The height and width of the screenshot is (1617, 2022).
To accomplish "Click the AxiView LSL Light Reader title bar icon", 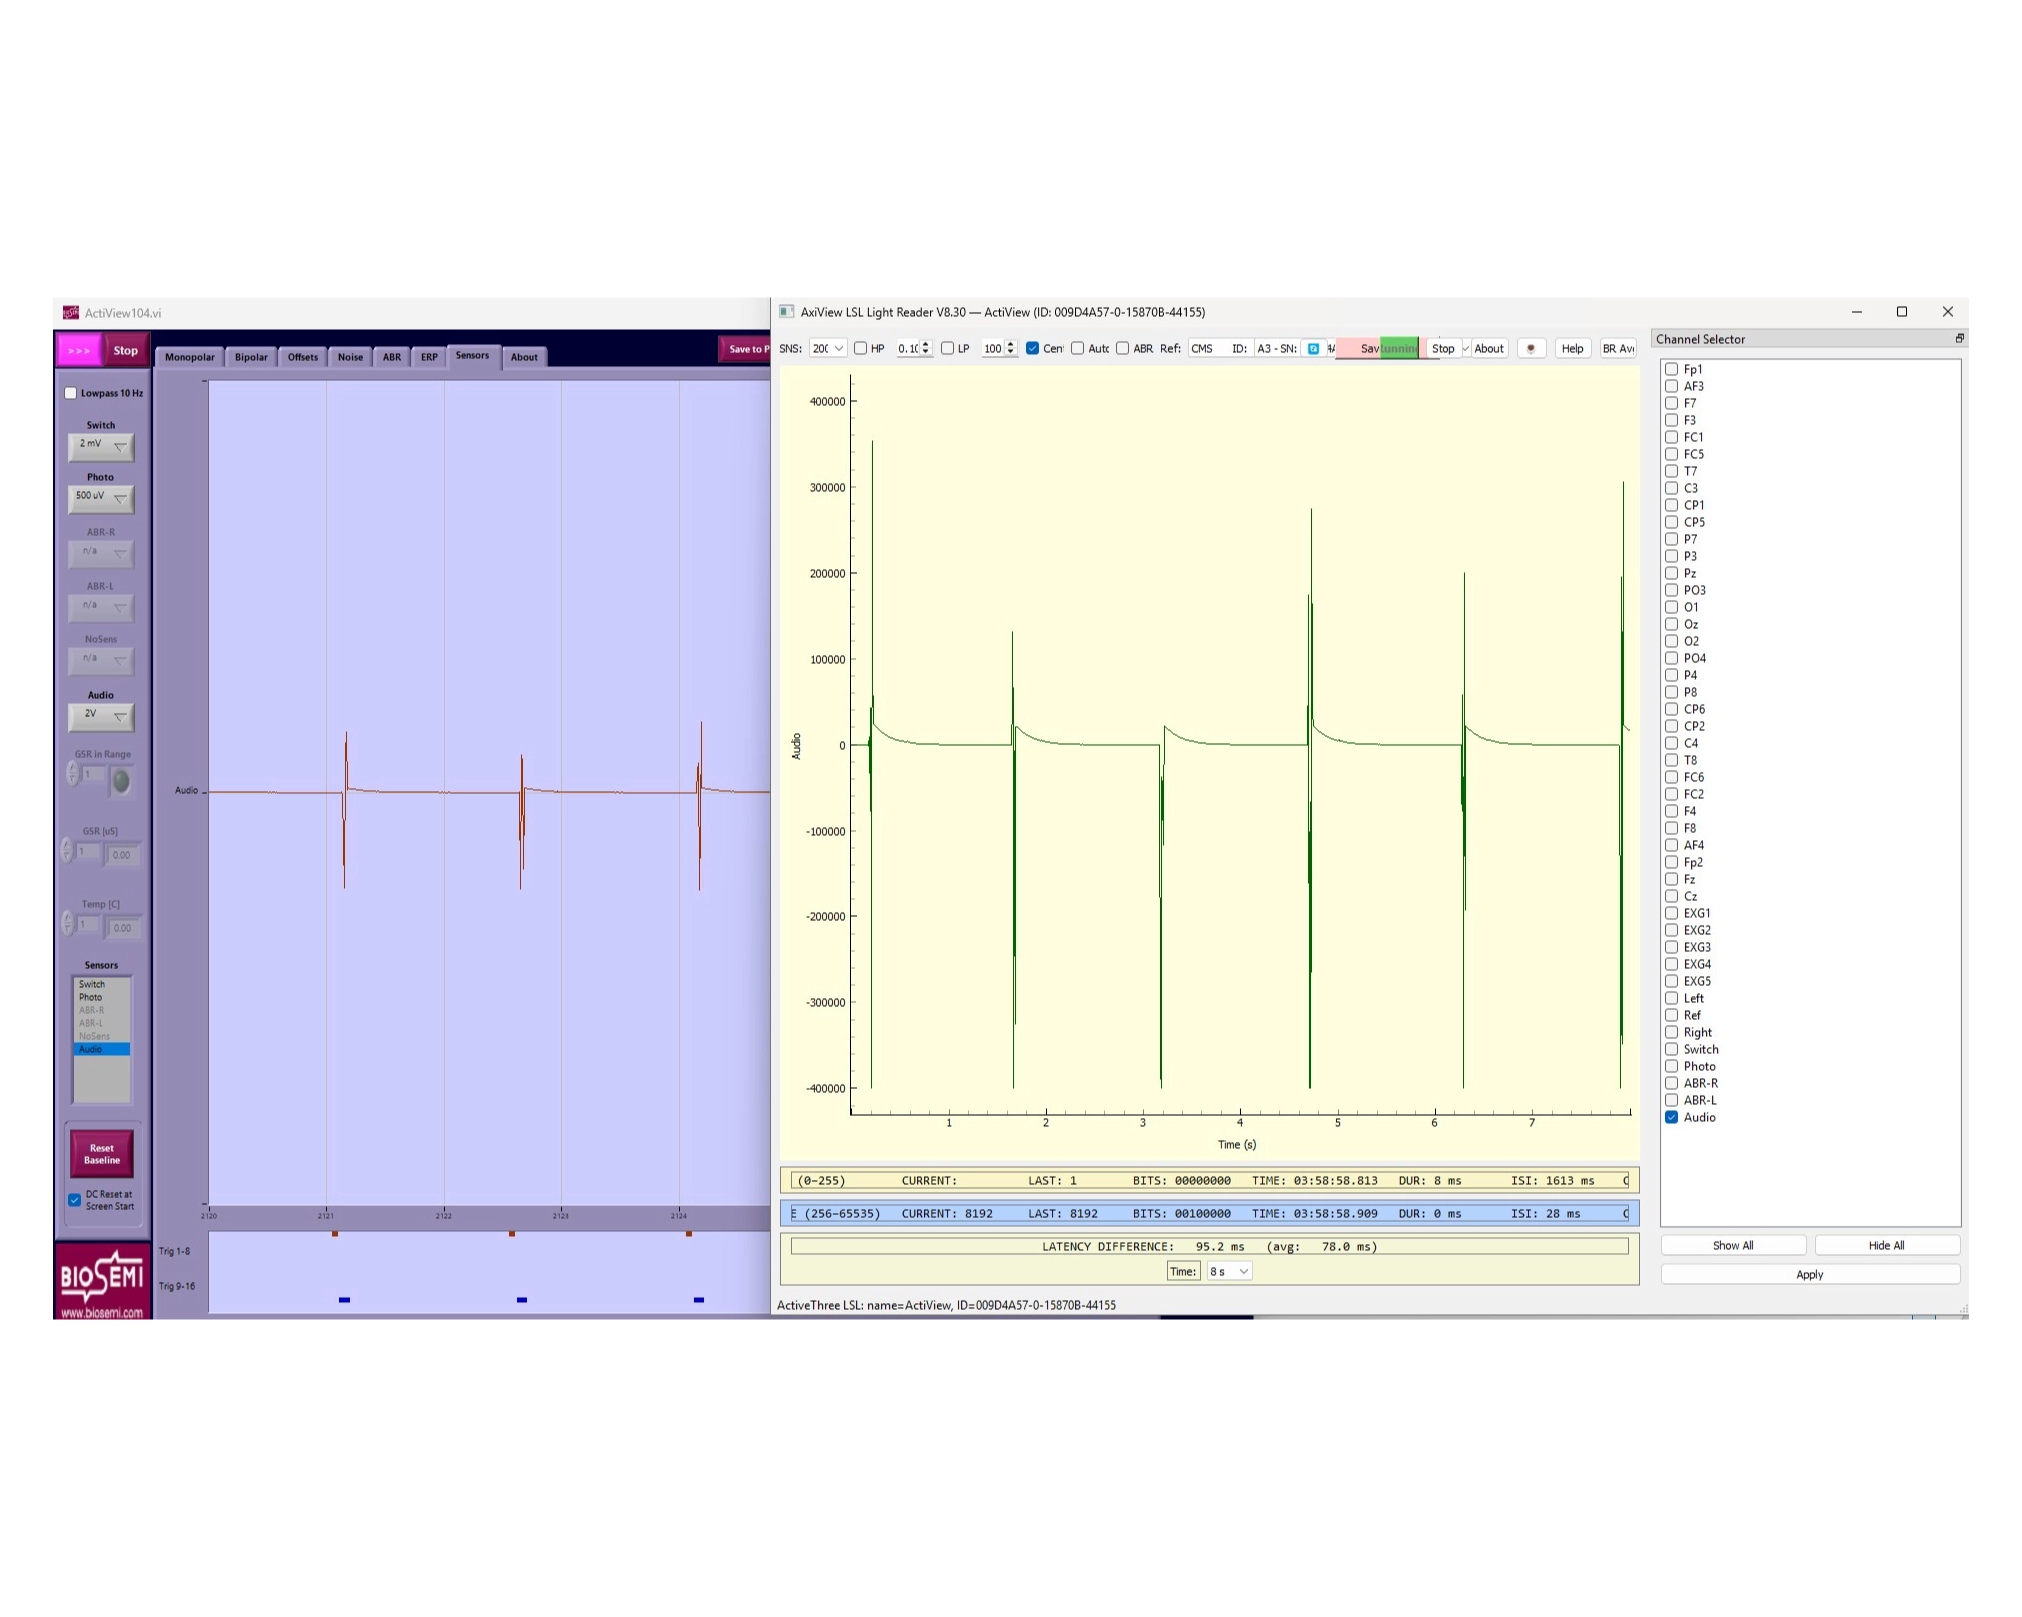I will pyautogui.click(x=787, y=312).
